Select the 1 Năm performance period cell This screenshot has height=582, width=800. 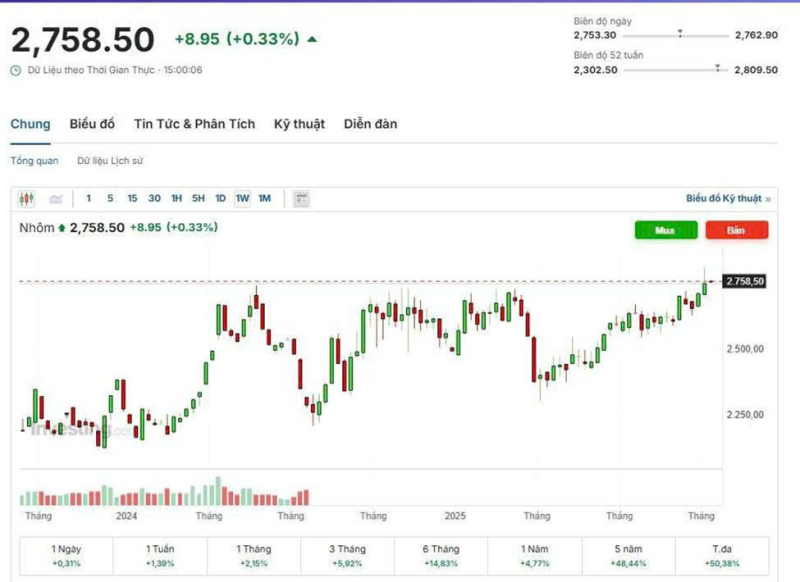536,555
